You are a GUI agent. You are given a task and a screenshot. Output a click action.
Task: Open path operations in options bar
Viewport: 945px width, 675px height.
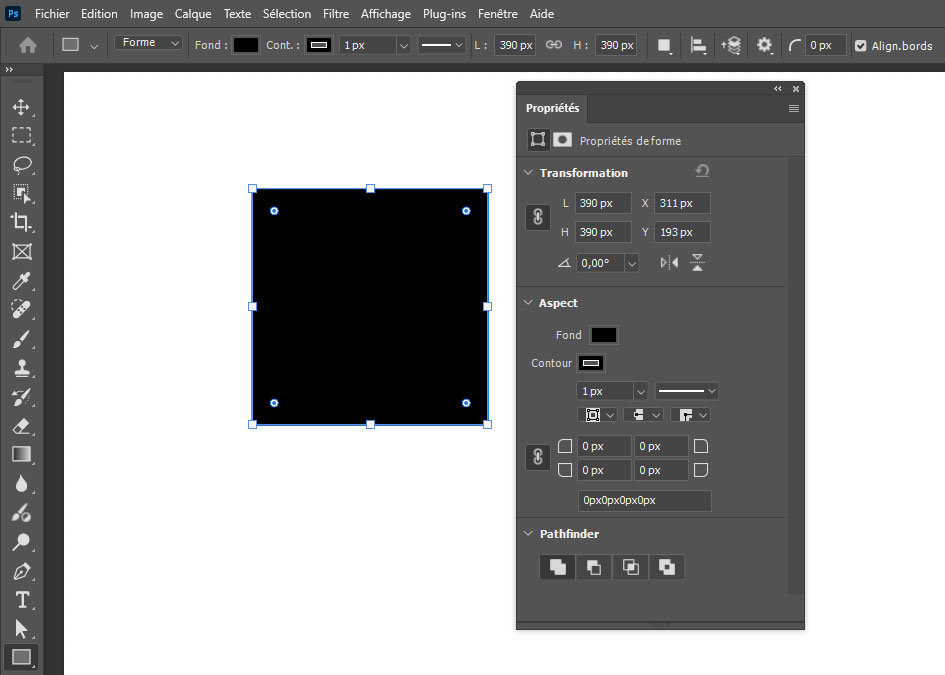664,46
